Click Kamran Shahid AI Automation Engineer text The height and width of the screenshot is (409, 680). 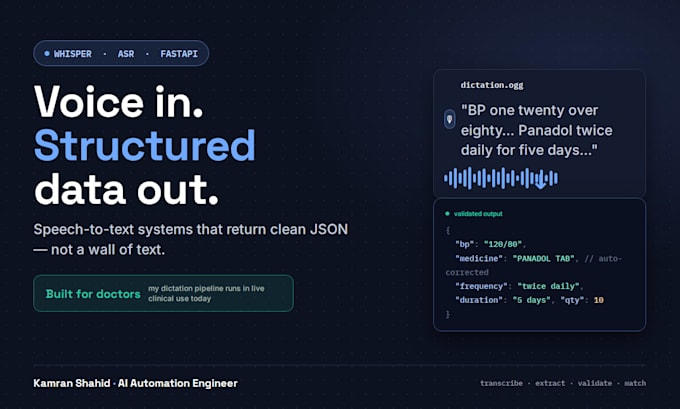pyautogui.click(x=135, y=383)
